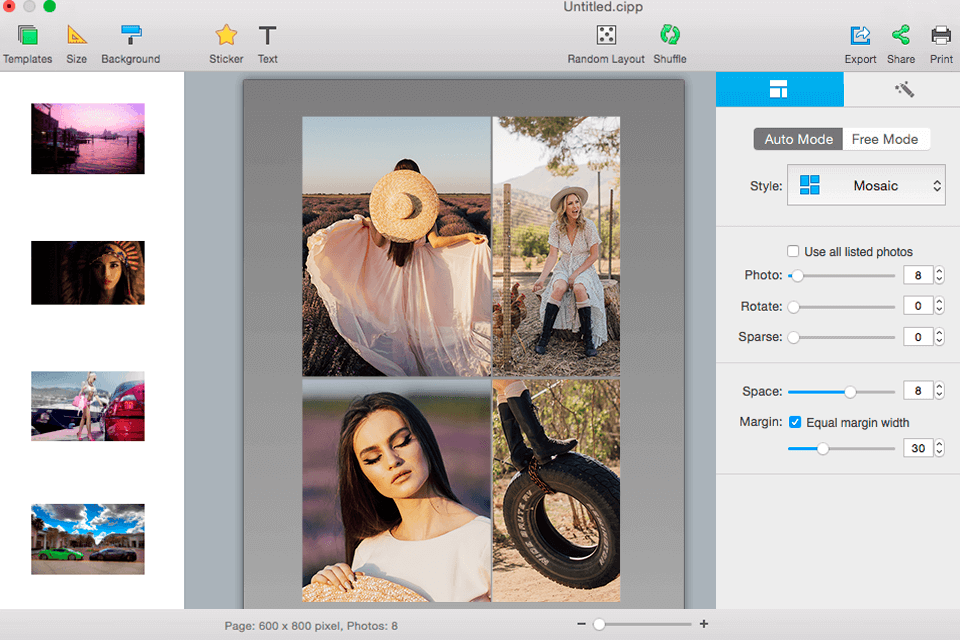Insert Text using the Text tool
Image resolution: width=960 pixels, height=640 pixels.
click(267, 40)
